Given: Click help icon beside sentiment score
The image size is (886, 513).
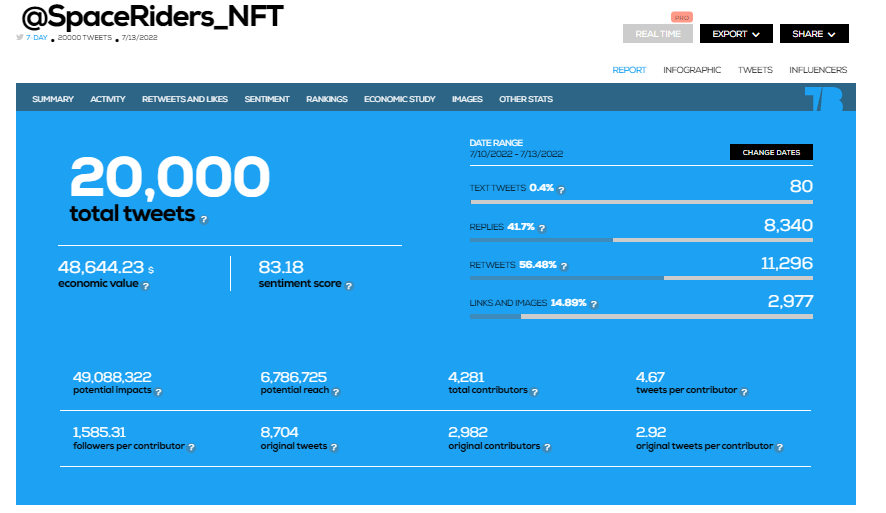Looking at the screenshot, I should point(349,286).
